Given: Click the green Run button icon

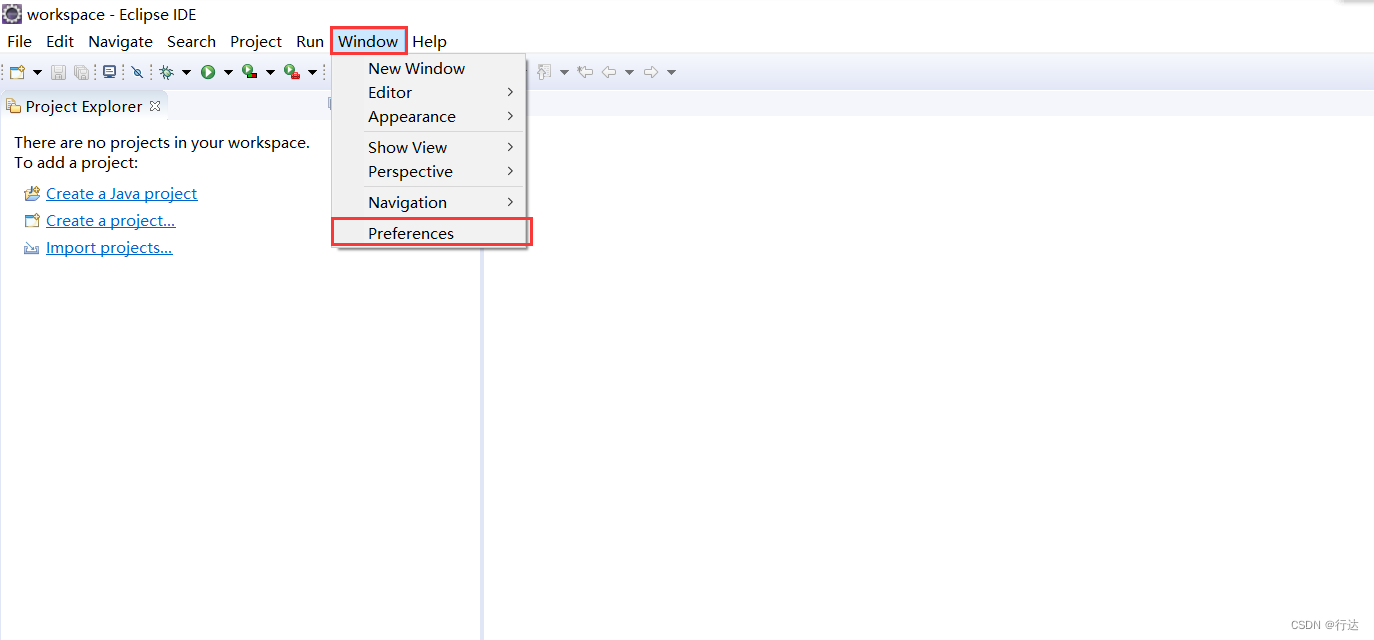Looking at the screenshot, I should [x=208, y=72].
